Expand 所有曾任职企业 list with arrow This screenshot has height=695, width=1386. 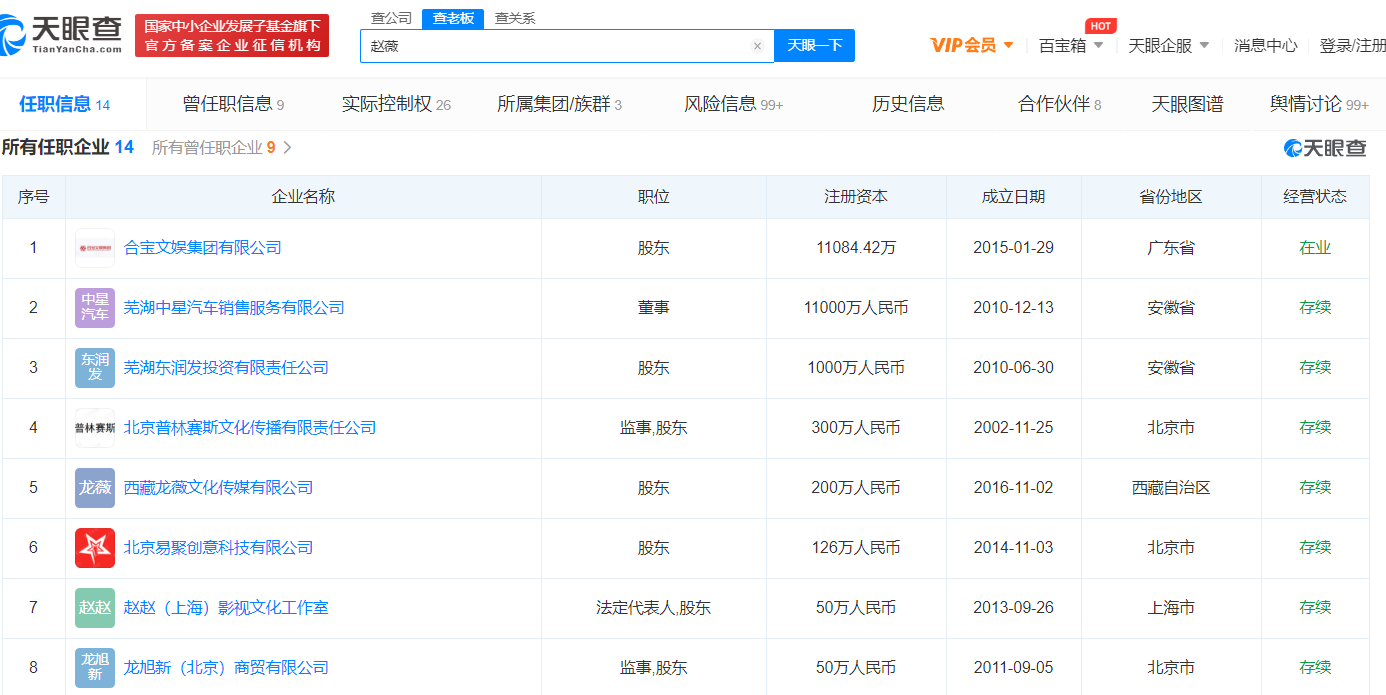coord(288,148)
